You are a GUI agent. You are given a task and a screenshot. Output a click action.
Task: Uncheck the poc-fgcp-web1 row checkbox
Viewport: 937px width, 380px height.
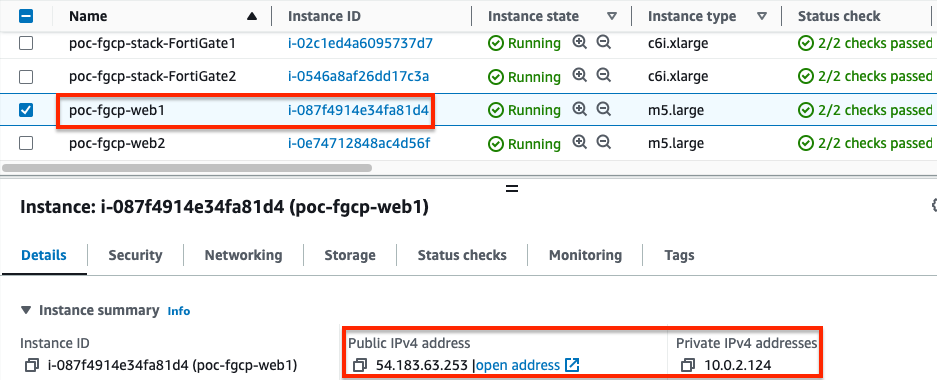(26, 110)
